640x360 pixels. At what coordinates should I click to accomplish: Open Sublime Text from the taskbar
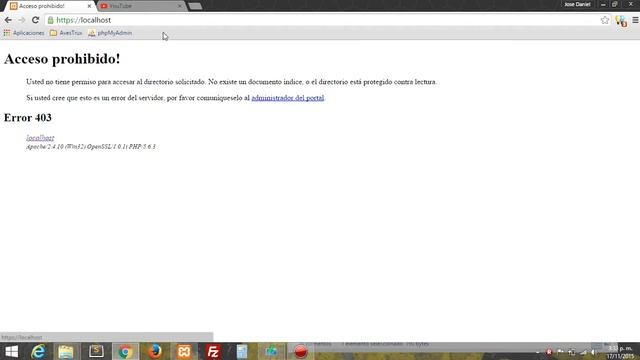(x=96, y=351)
